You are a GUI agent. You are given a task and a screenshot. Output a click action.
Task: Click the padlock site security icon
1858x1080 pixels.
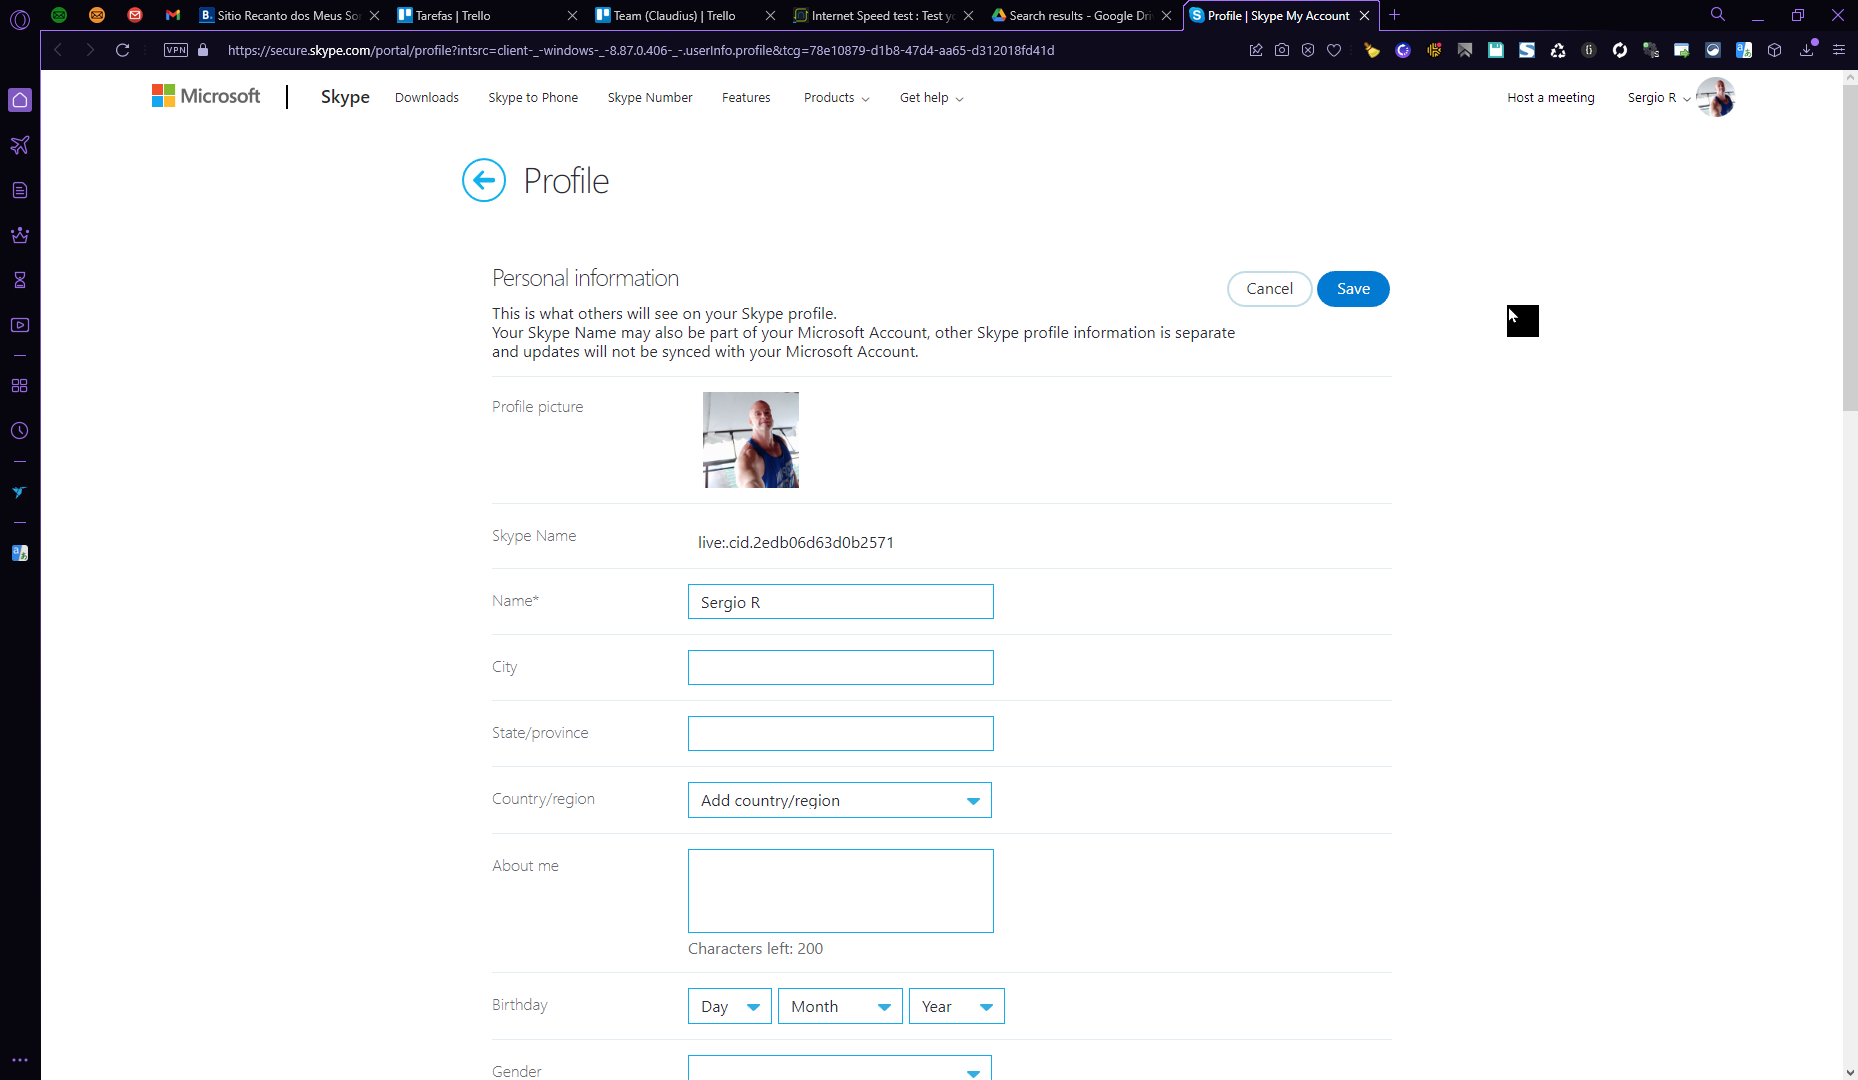(x=203, y=50)
